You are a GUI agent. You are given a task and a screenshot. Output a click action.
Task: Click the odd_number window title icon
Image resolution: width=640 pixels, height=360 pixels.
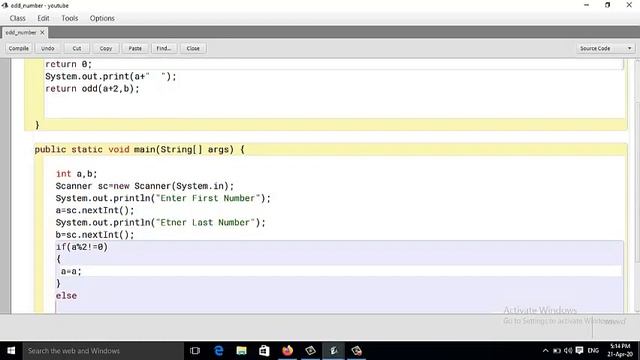pyautogui.click(x=5, y=5)
